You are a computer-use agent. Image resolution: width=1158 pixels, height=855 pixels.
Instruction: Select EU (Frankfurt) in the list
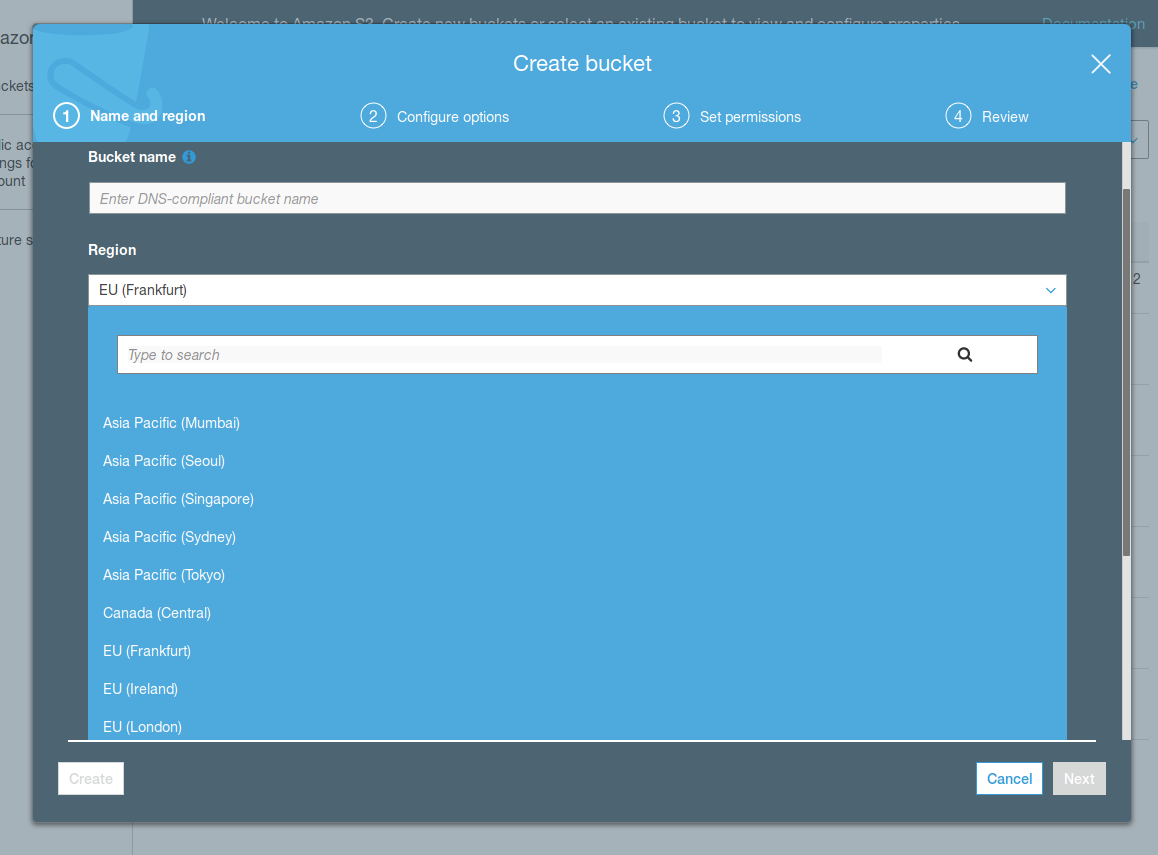coord(147,651)
